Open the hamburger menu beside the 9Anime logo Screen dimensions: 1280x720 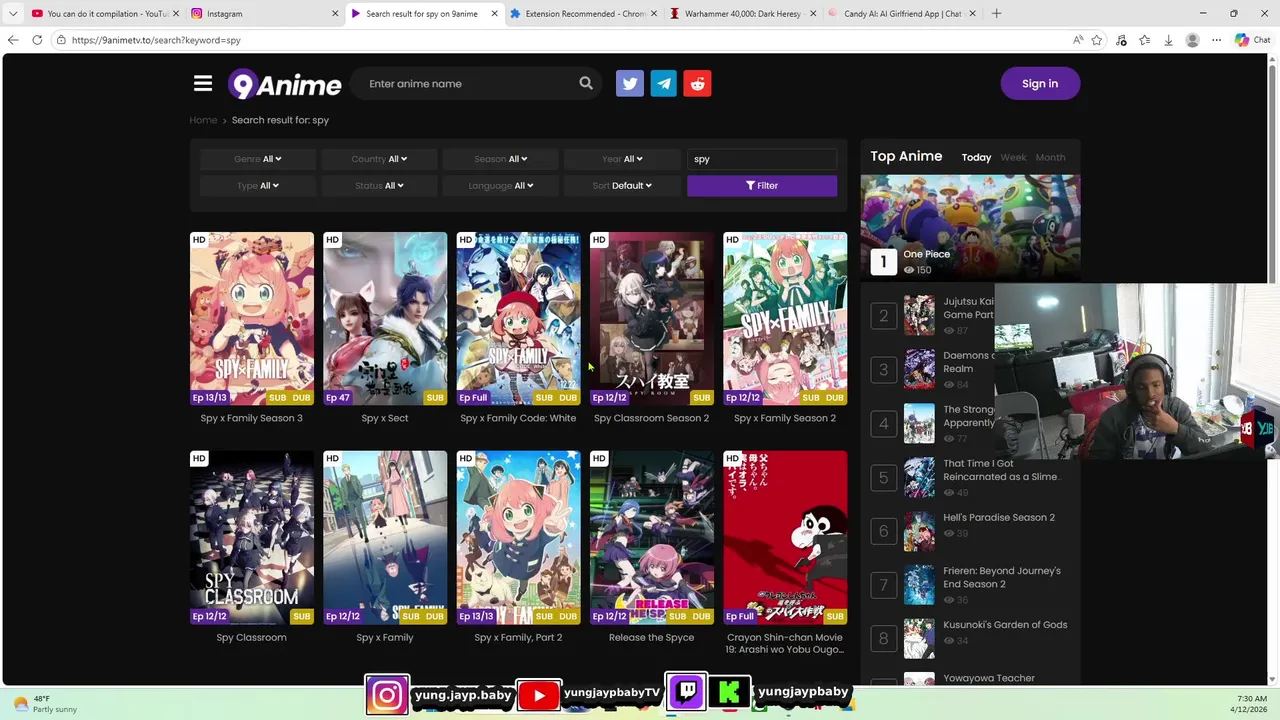[203, 83]
